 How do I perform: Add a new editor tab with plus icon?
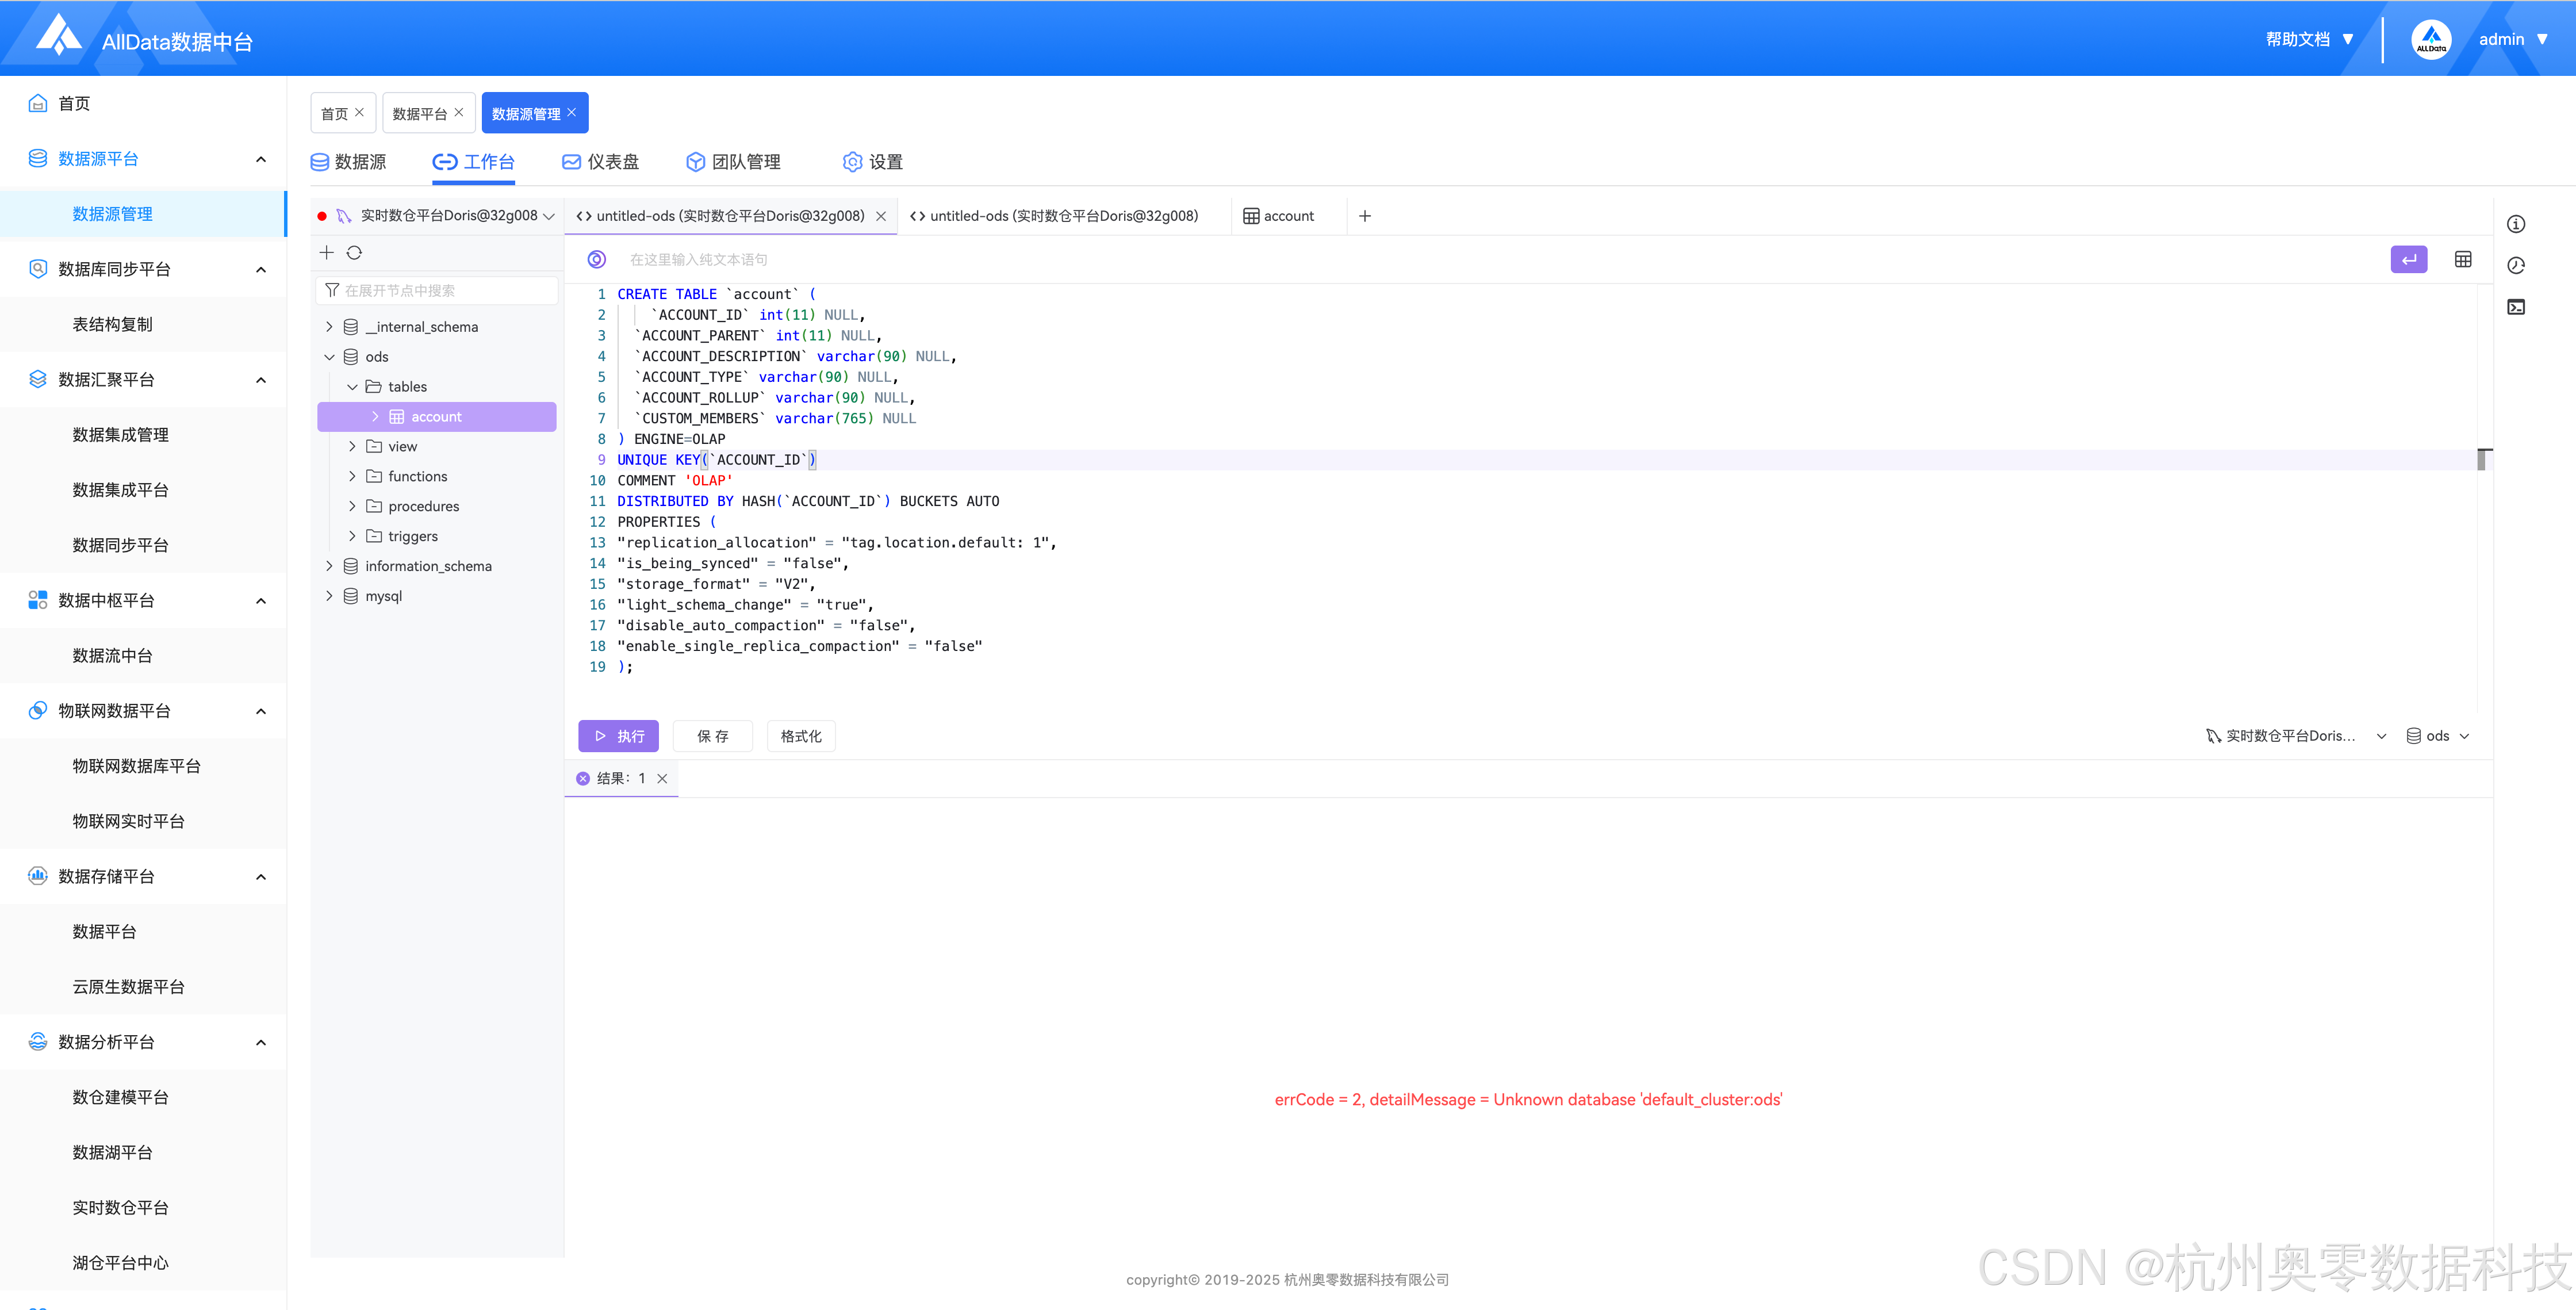click(1365, 216)
